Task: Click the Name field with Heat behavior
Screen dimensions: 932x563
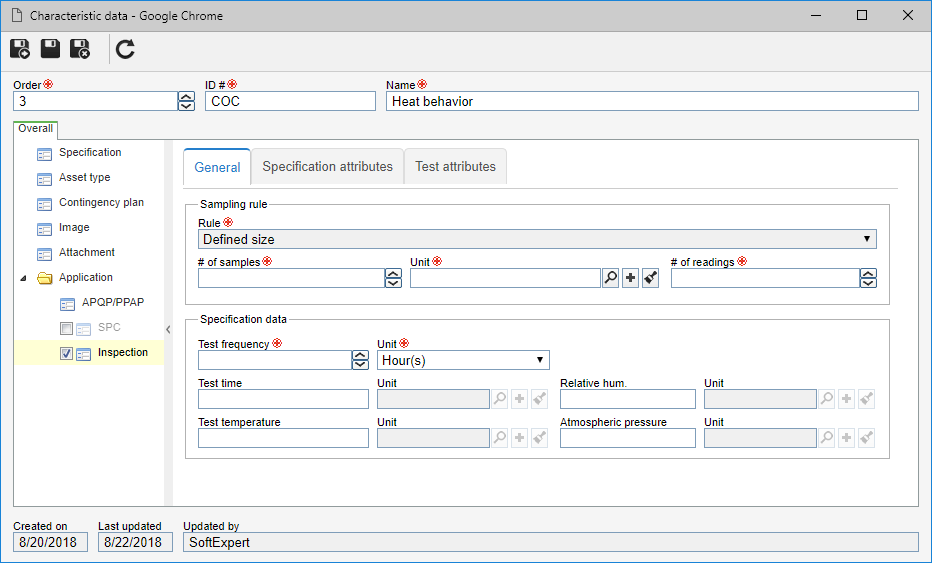Action: (652, 101)
